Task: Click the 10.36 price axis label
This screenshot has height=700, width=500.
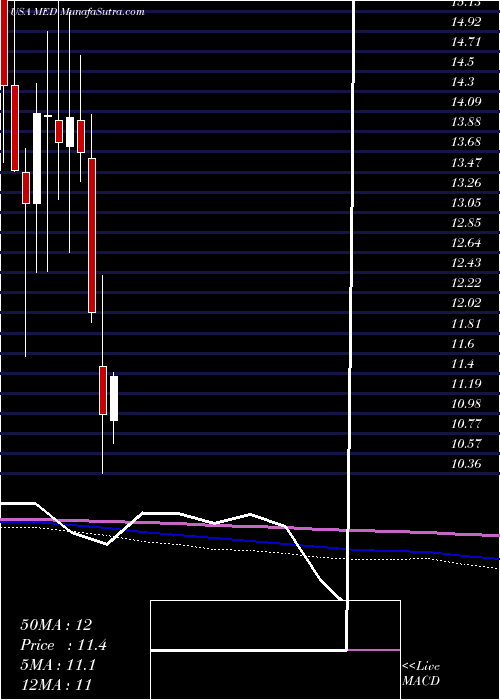Action: pyautogui.click(x=467, y=464)
